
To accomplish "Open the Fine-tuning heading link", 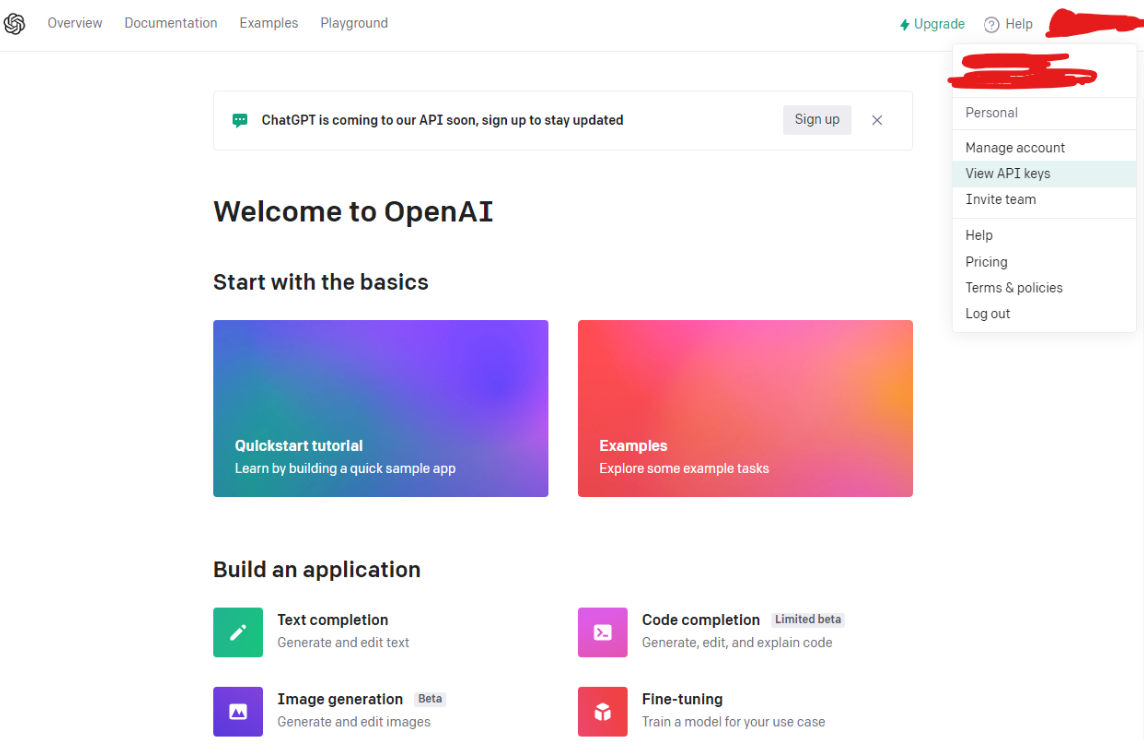I will [682, 699].
